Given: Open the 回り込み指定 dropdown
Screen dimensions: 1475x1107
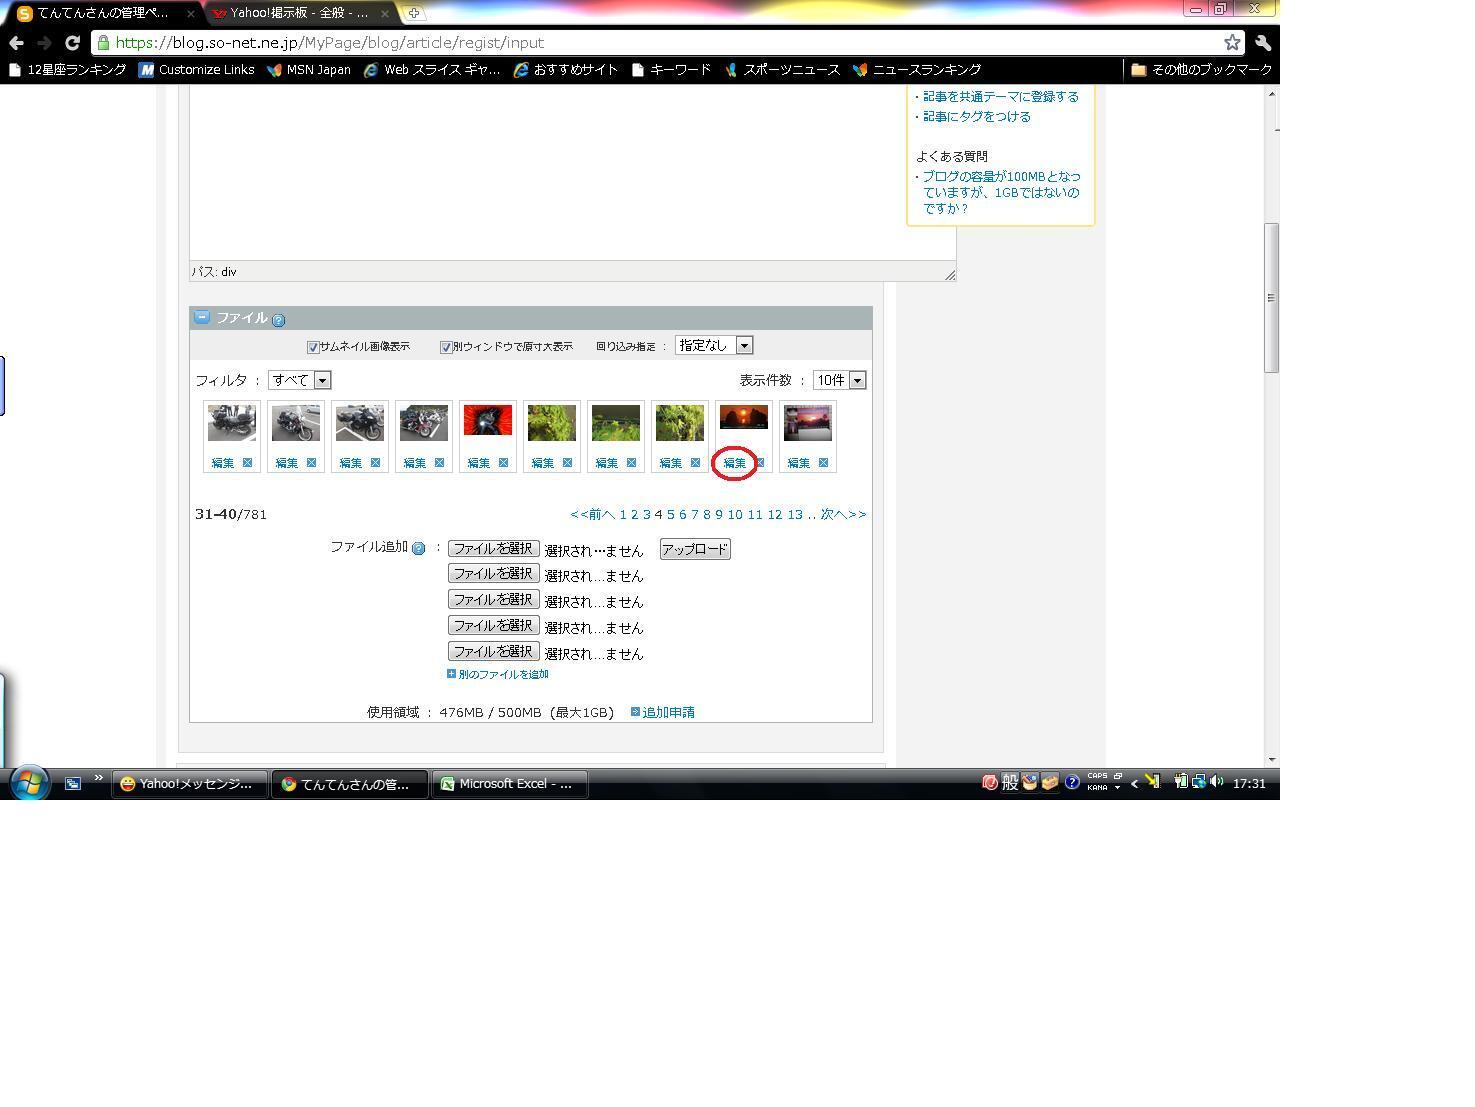Looking at the screenshot, I should (714, 345).
